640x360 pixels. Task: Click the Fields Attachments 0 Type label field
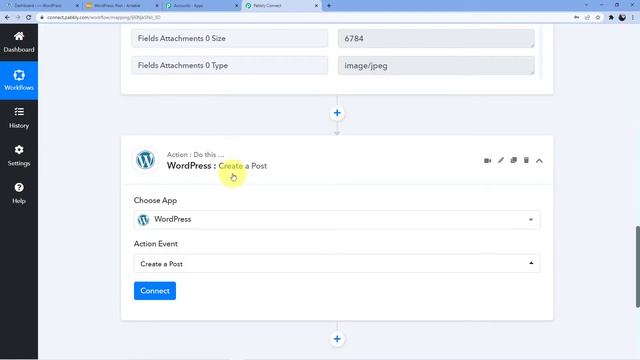[x=229, y=65]
